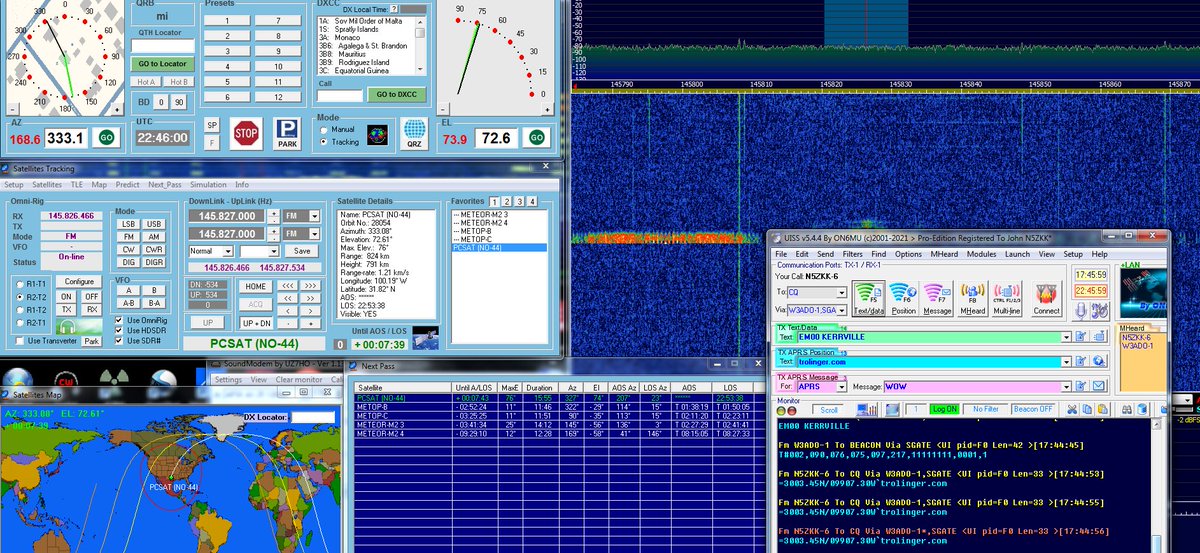Click the UISS microphone icon
Image resolution: width=1200 pixels, height=553 pixels.
1081,311
